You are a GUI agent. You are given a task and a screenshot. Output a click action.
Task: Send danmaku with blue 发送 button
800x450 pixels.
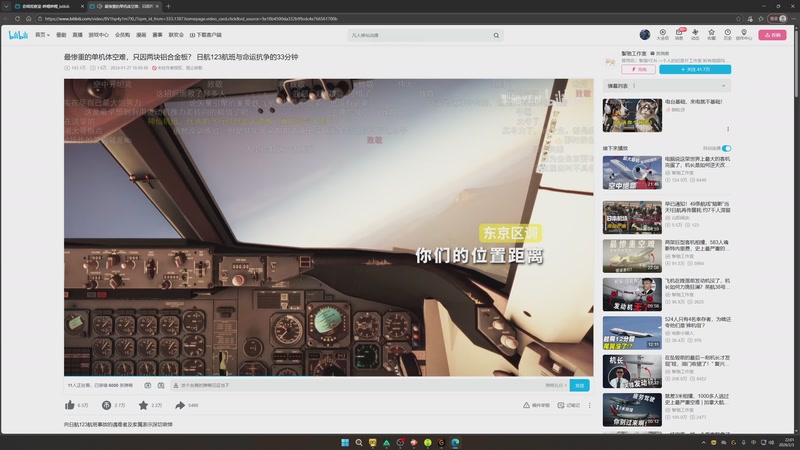click(x=580, y=385)
